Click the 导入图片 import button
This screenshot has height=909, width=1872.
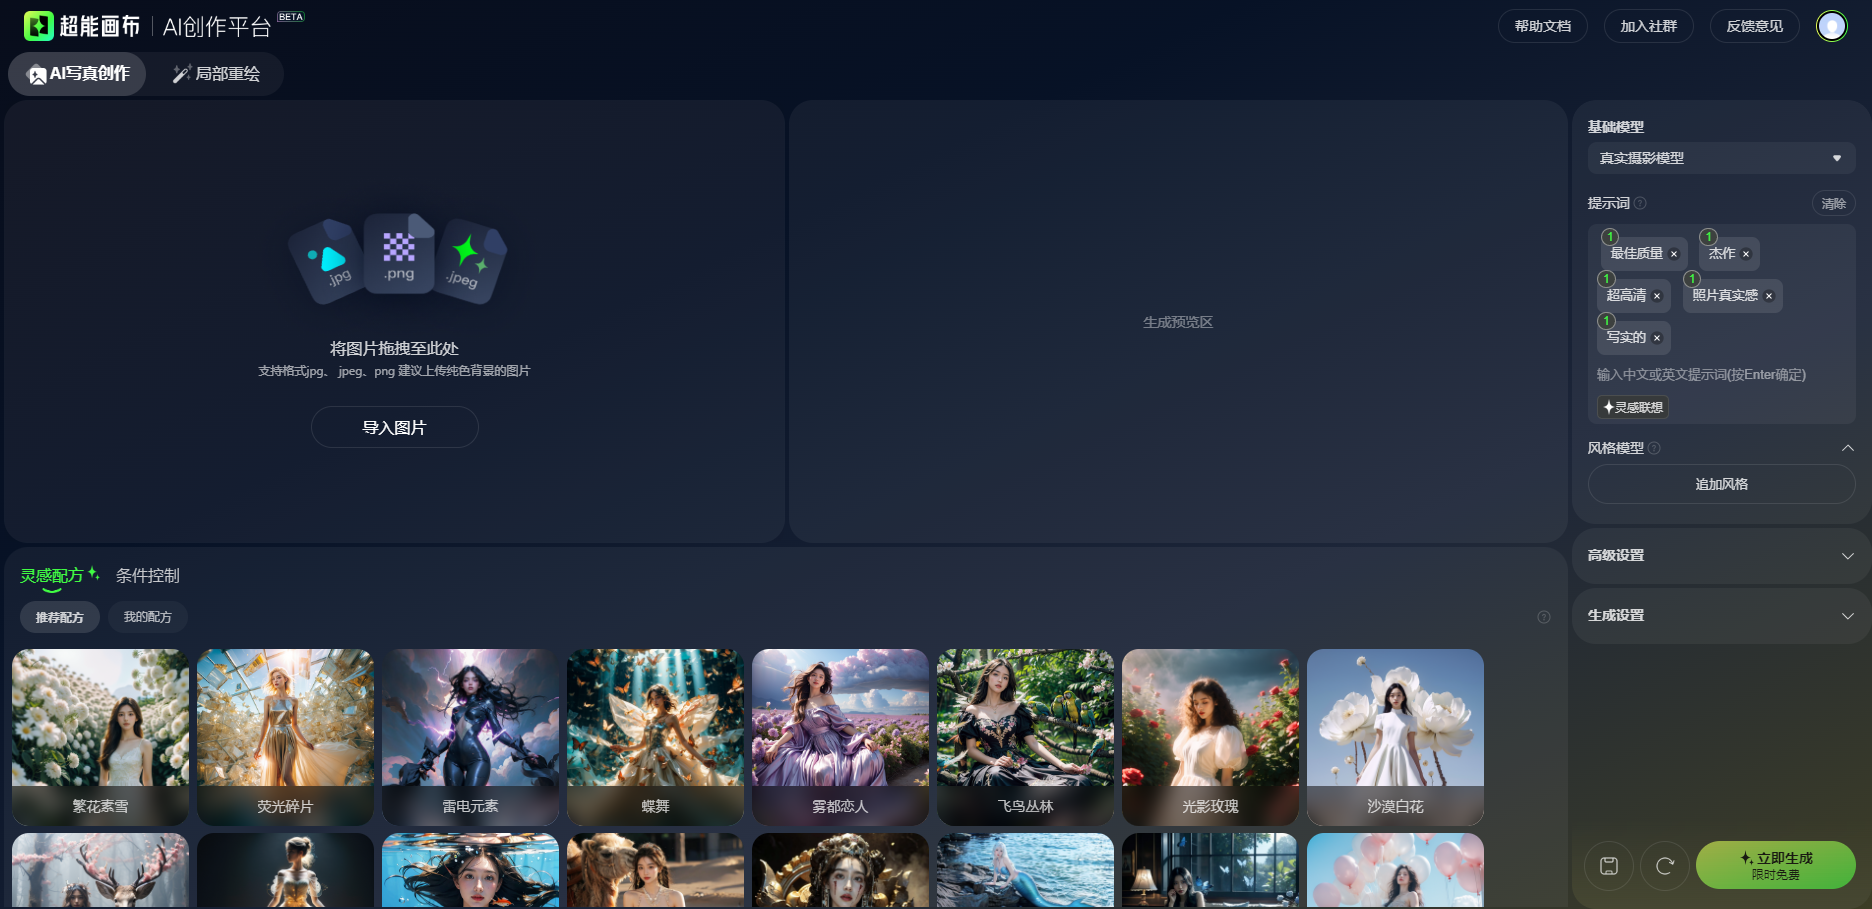(x=395, y=427)
